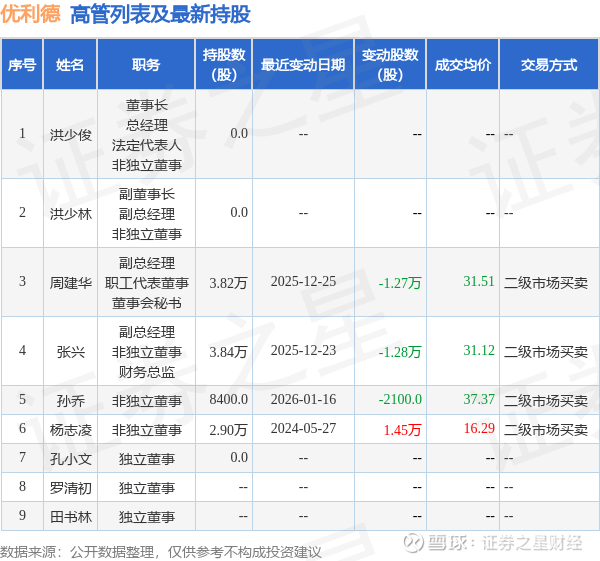This screenshot has width=600, height=561.
Task: Click 二级市场买卖 in 周建华's row
Action: tap(546, 283)
